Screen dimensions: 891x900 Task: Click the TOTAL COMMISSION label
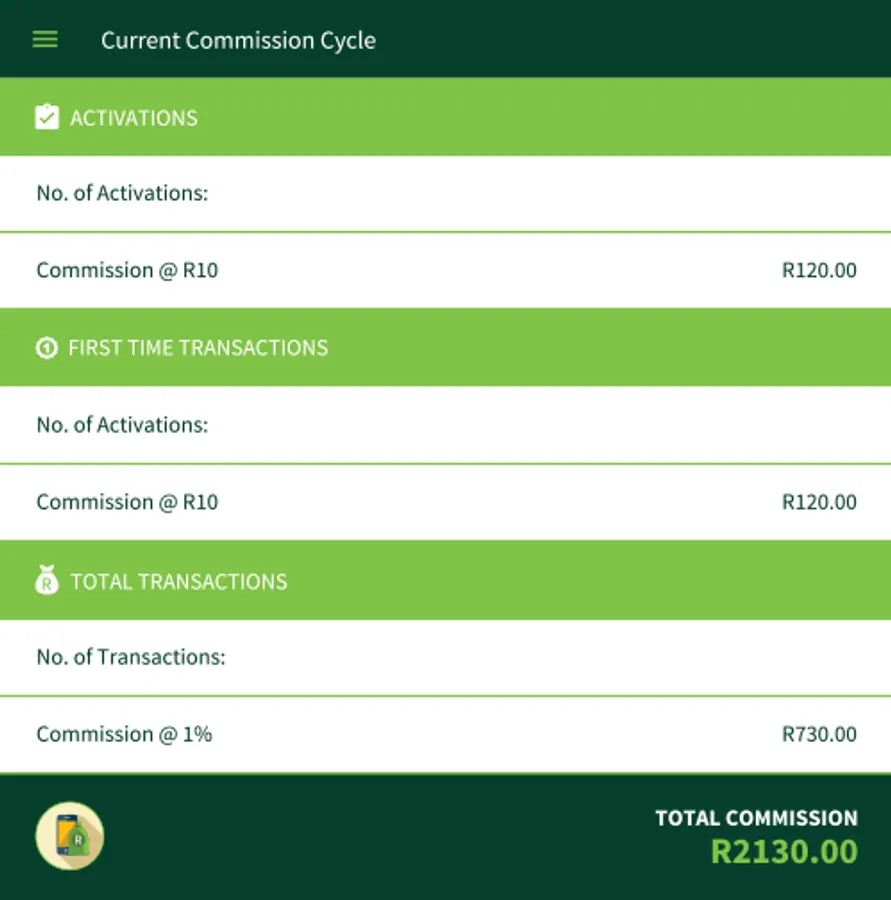point(756,818)
